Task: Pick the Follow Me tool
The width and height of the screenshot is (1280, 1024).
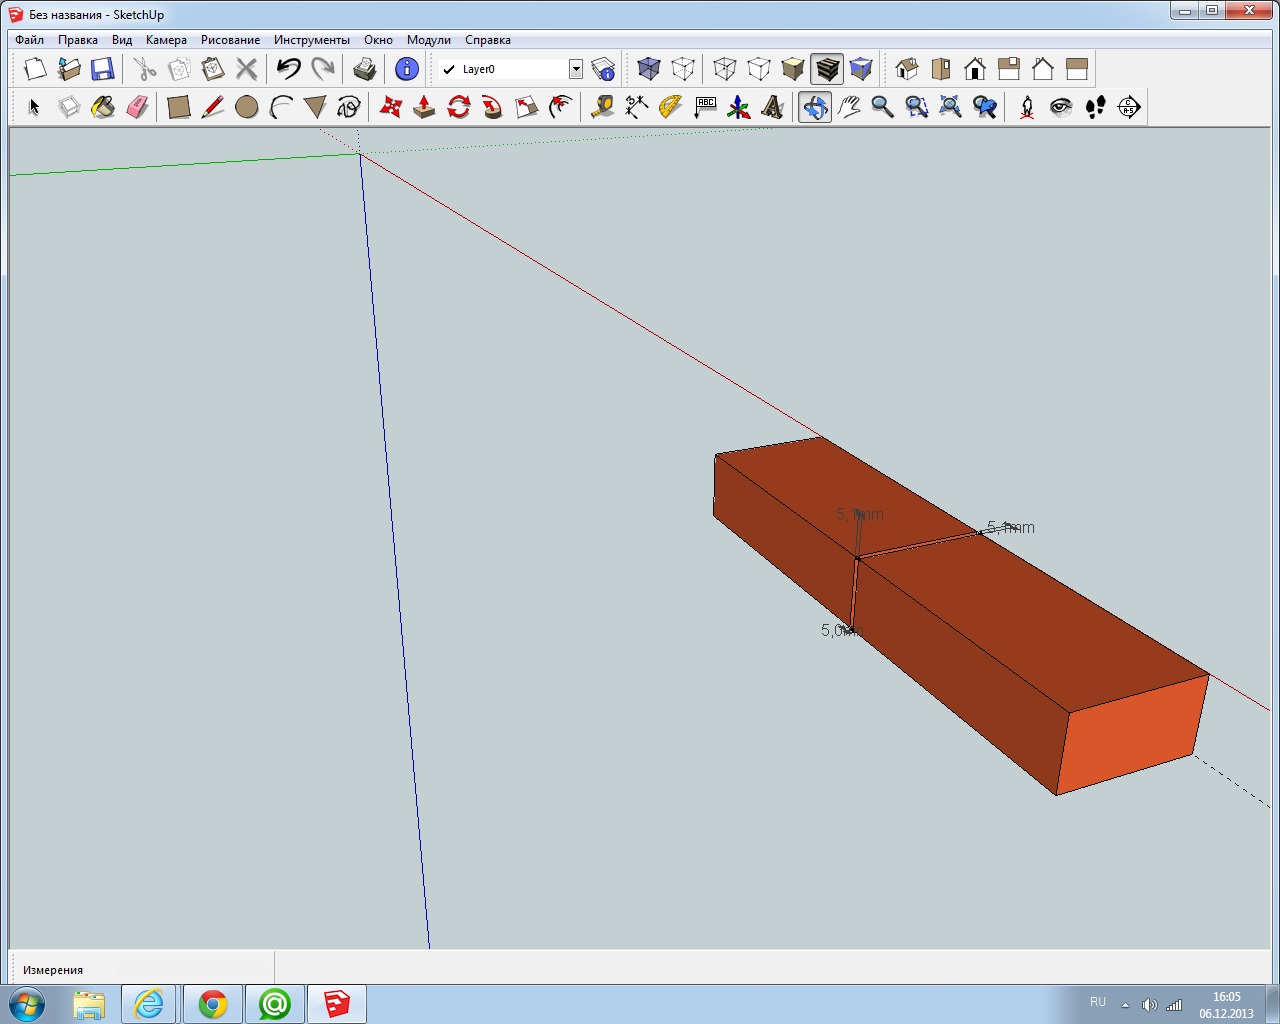Action: [492, 107]
